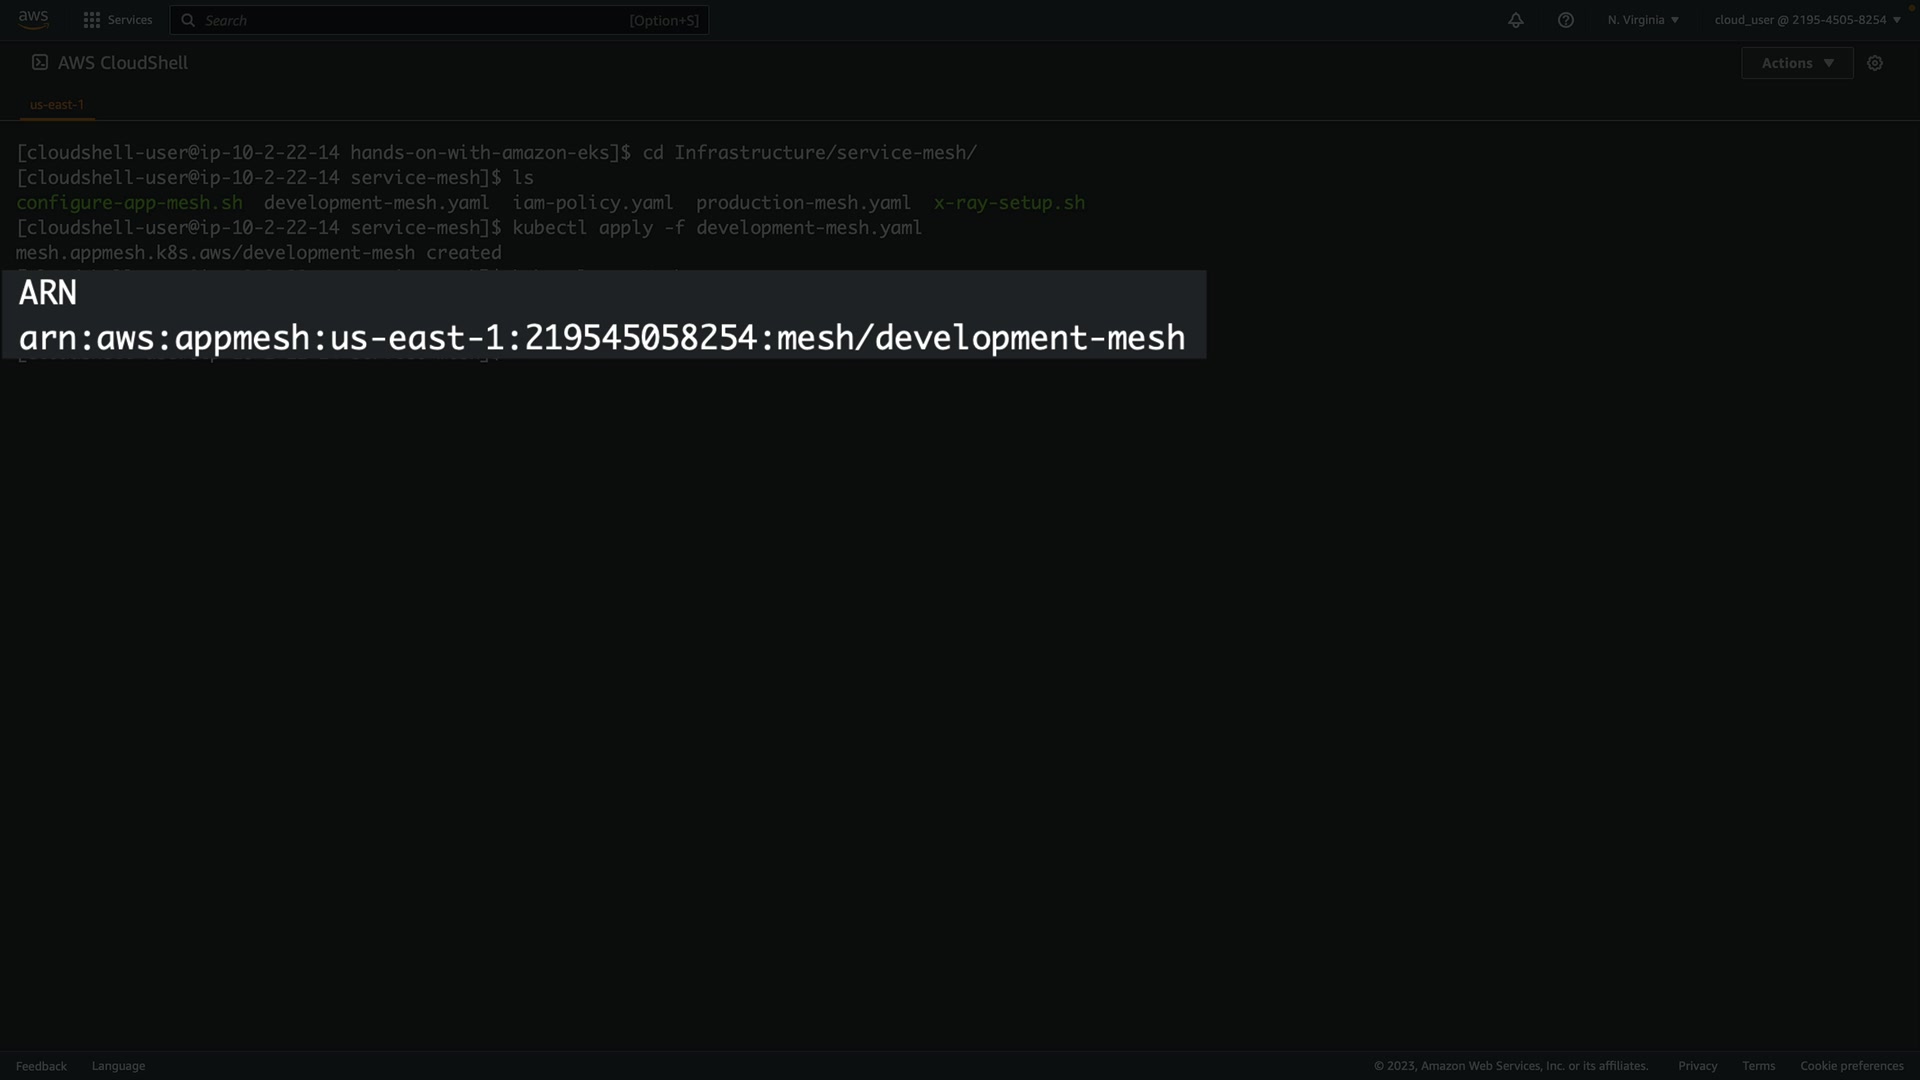Open the Actions dropdown button
Viewport: 1920px width, 1080px height.
(1797, 63)
